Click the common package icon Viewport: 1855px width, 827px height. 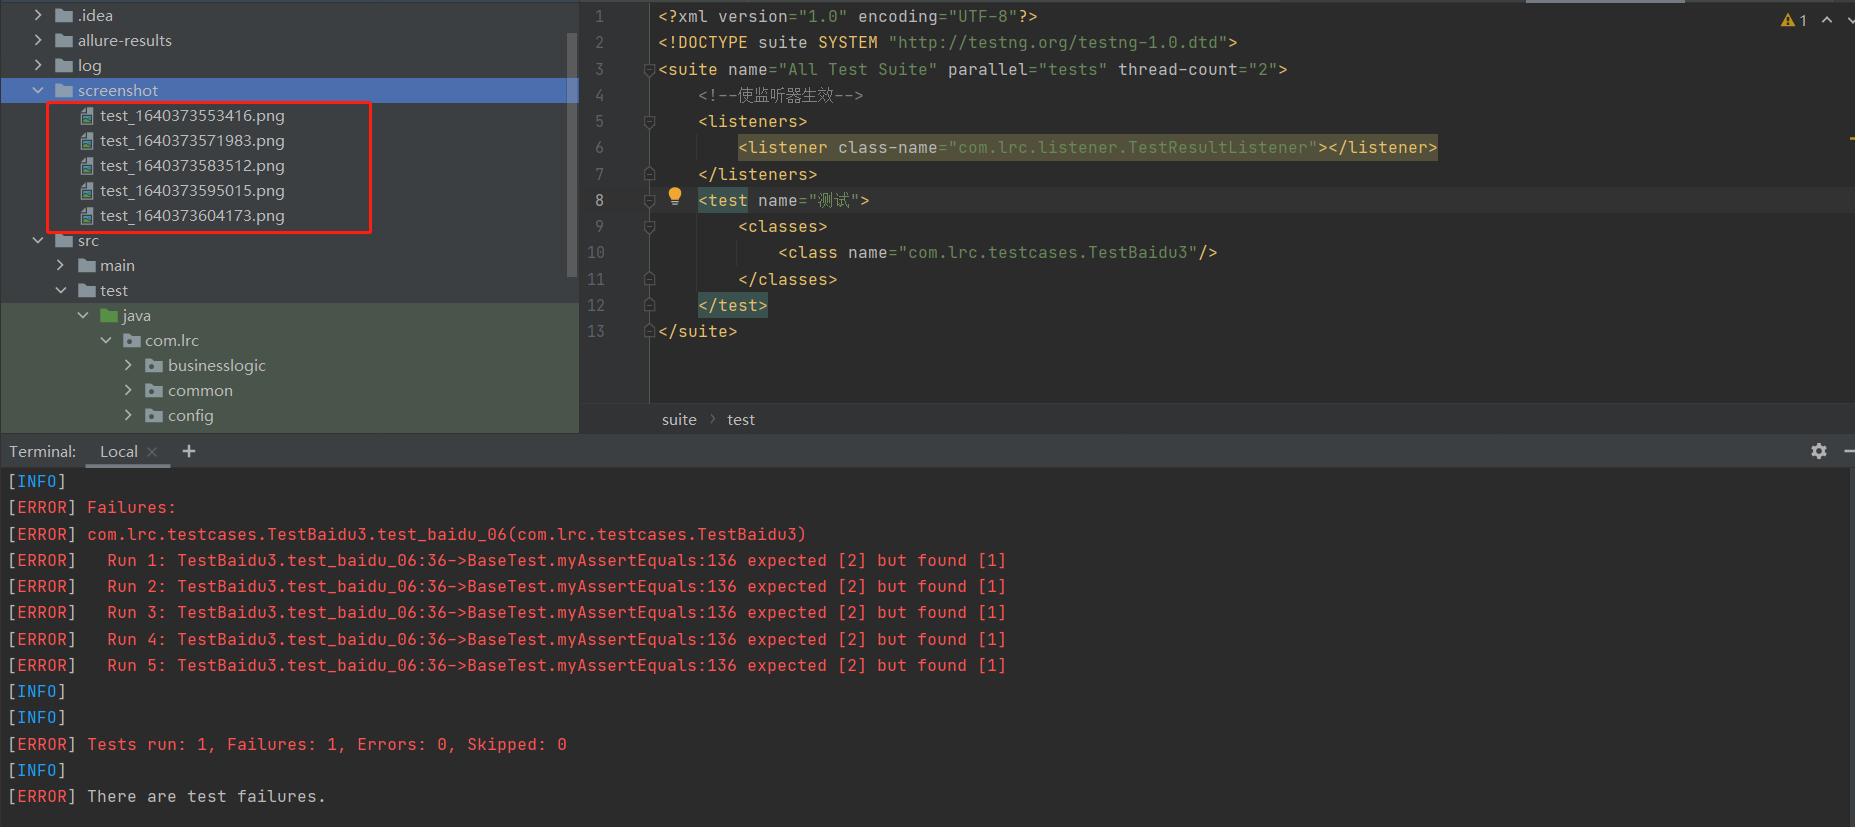point(154,390)
